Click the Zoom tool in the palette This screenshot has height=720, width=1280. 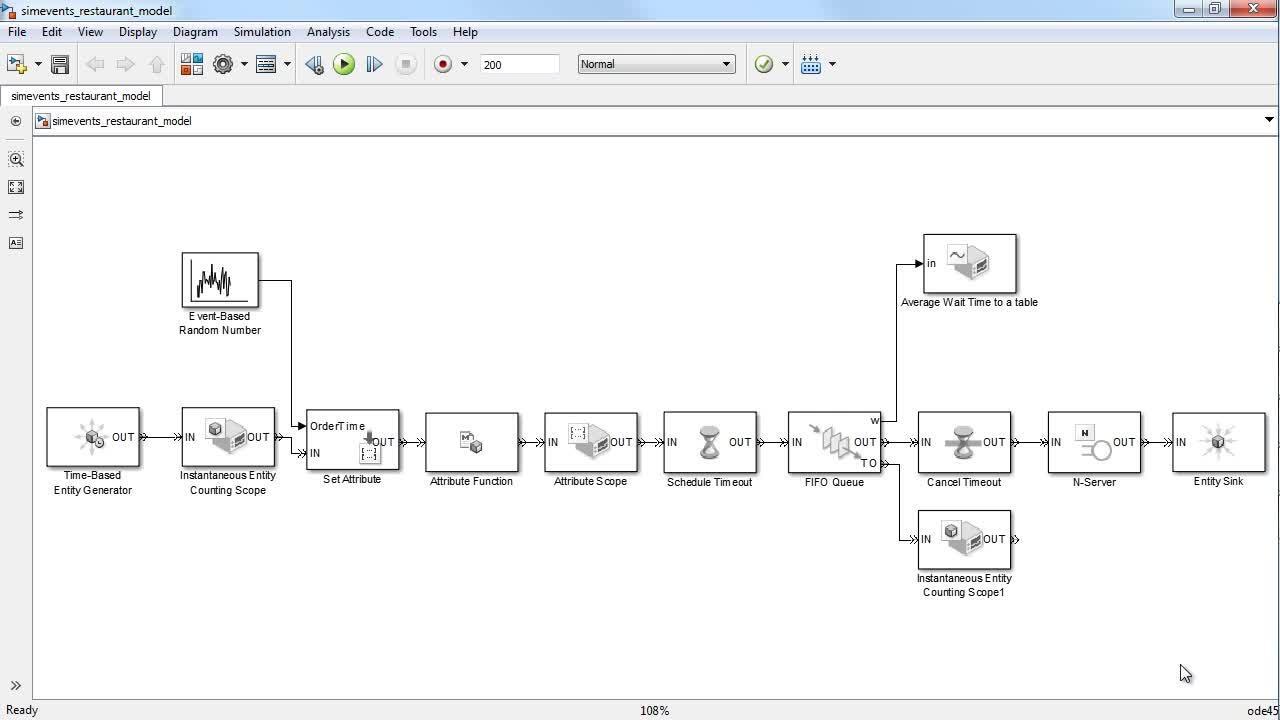(16, 159)
